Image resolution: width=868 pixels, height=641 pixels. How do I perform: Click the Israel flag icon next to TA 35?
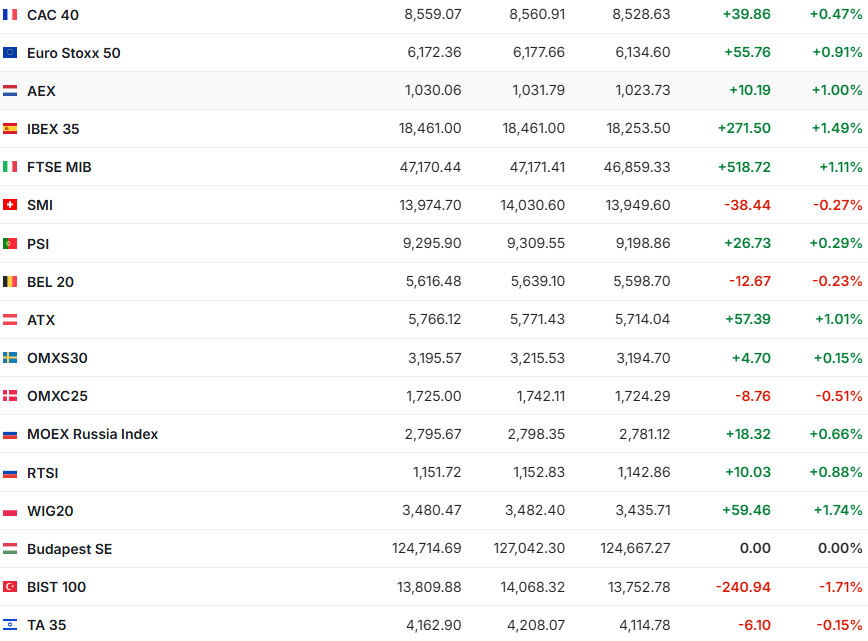point(10,625)
